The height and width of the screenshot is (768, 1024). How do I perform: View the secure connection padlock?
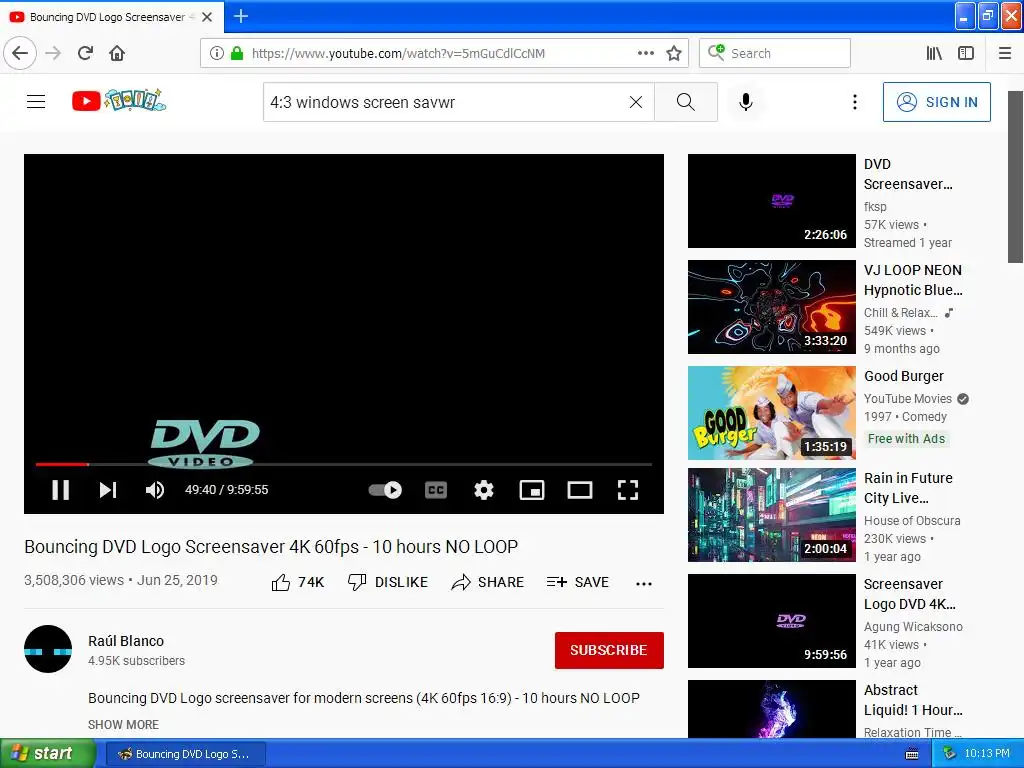coord(237,53)
